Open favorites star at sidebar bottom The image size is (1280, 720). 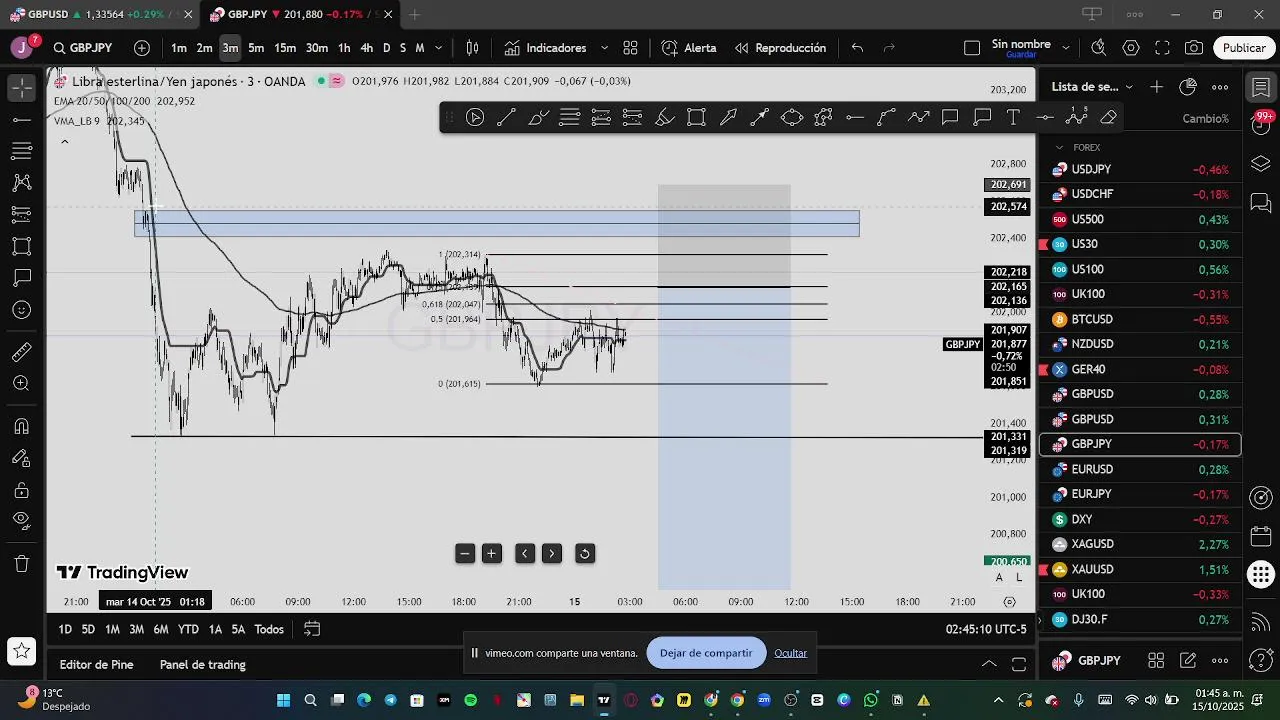pos(21,652)
